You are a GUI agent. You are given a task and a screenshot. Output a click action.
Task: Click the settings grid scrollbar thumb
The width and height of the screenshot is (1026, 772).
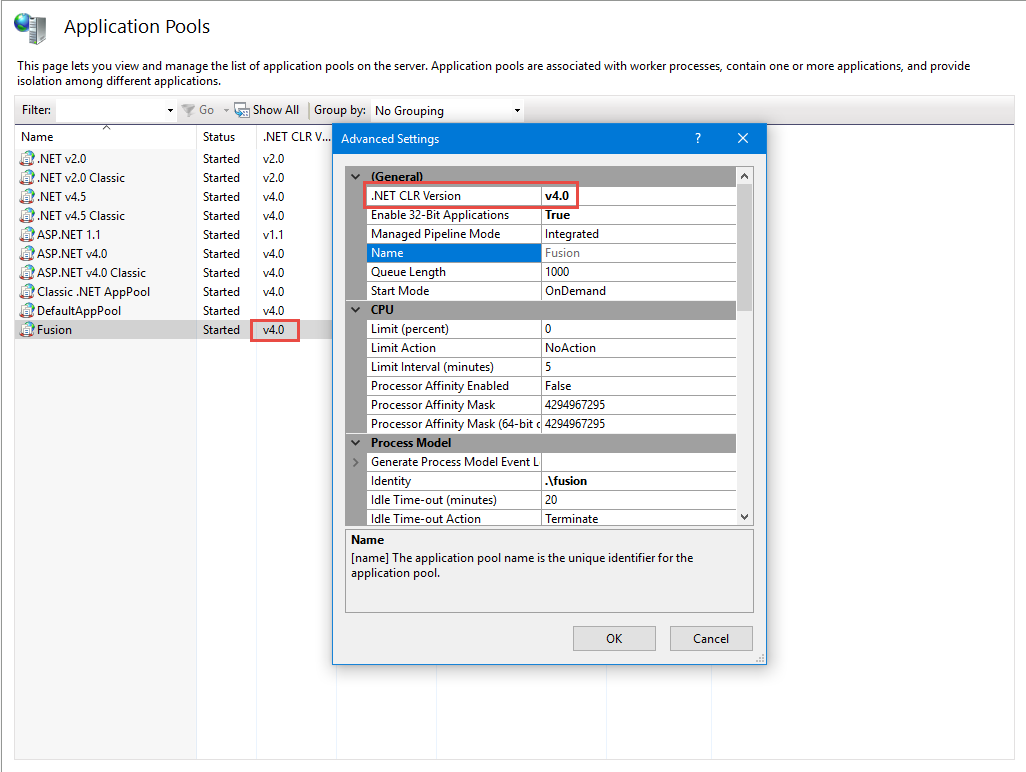pos(744,247)
